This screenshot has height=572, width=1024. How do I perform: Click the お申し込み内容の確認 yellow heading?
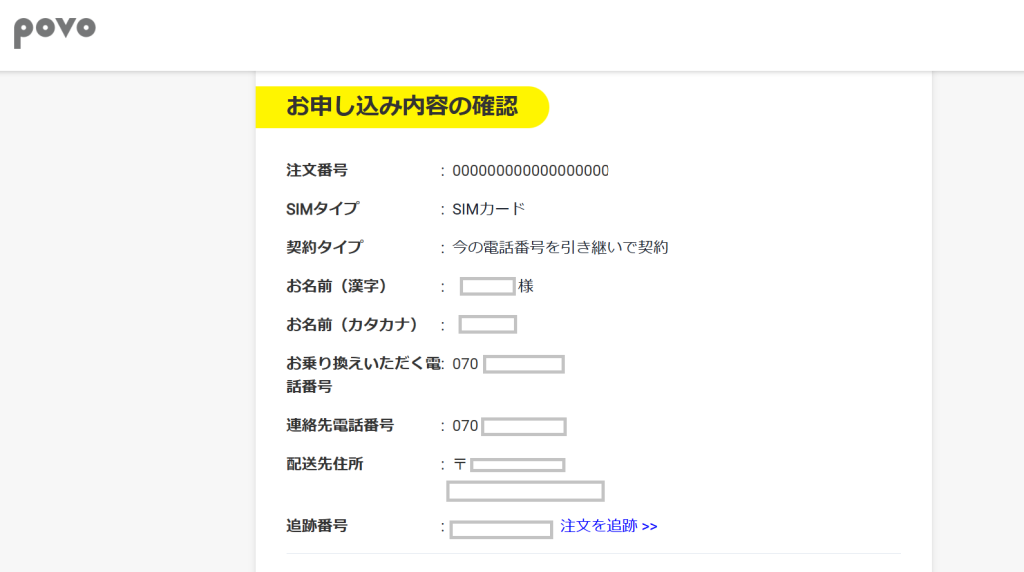(402, 107)
